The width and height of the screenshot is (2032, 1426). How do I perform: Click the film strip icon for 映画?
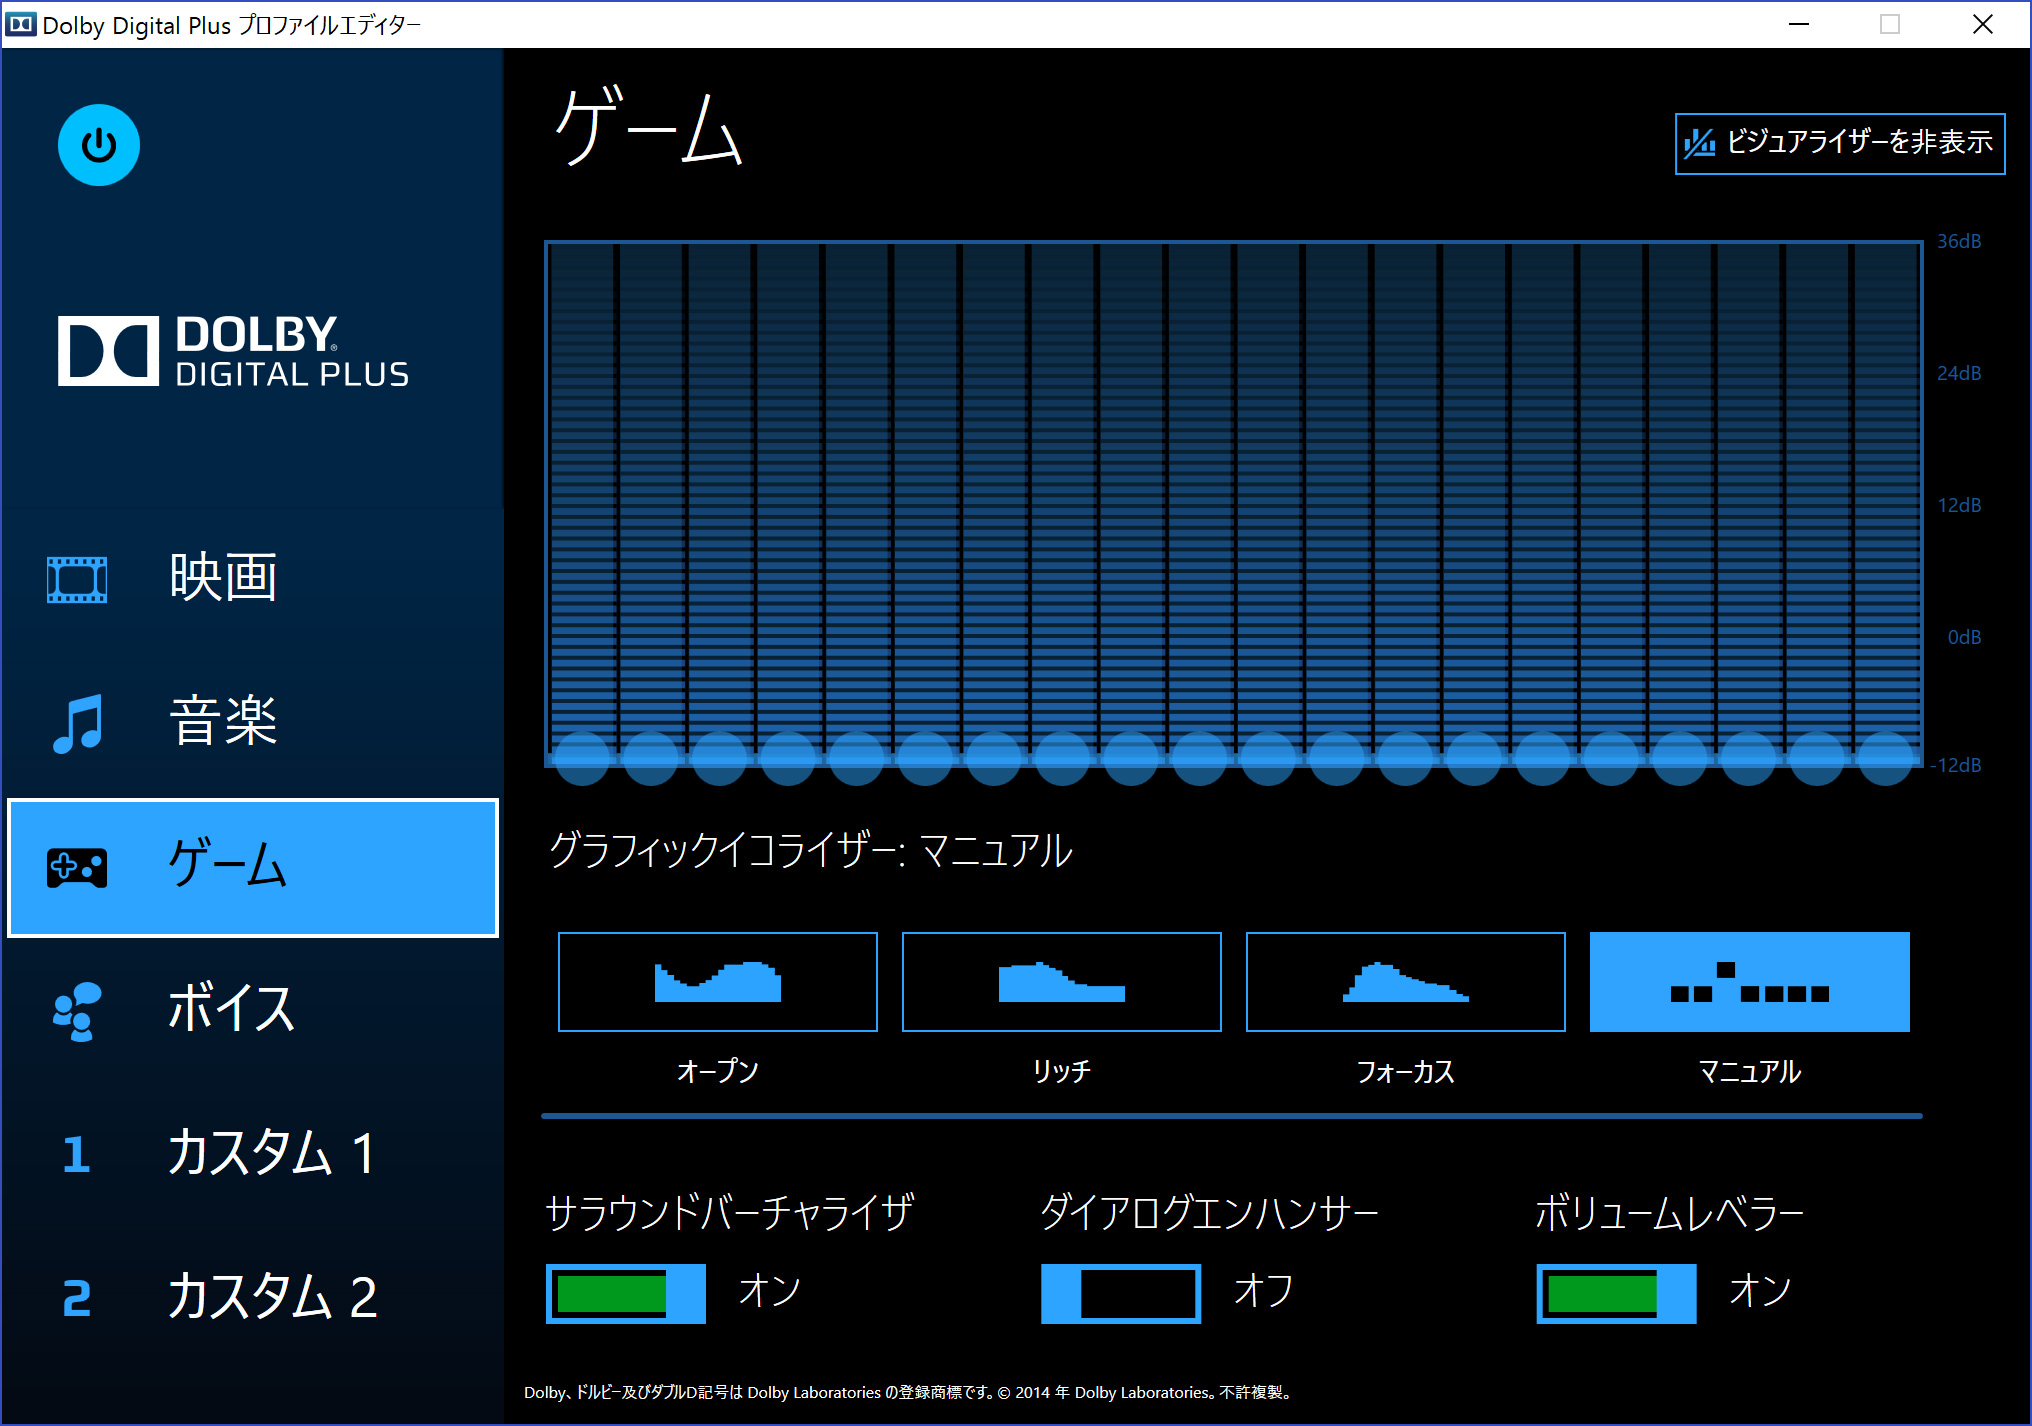[x=77, y=580]
